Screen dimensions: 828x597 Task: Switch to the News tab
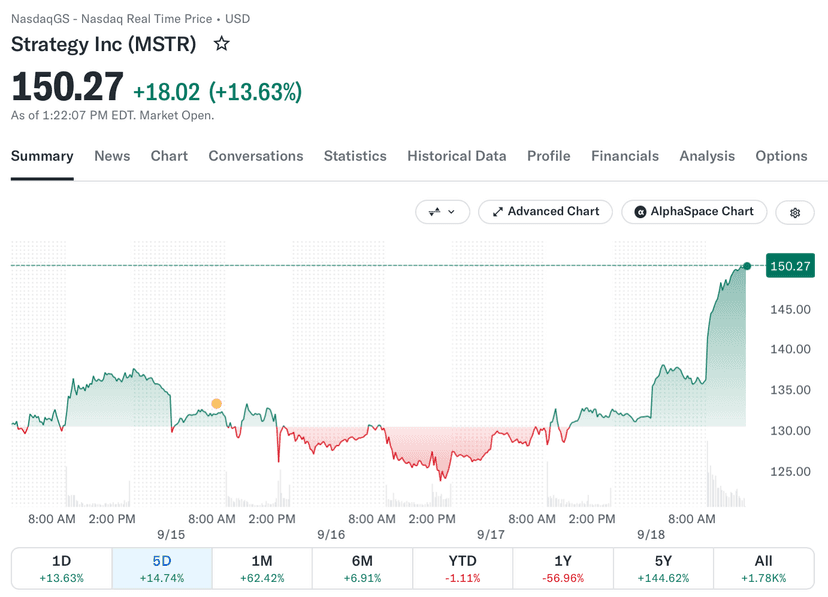click(112, 156)
